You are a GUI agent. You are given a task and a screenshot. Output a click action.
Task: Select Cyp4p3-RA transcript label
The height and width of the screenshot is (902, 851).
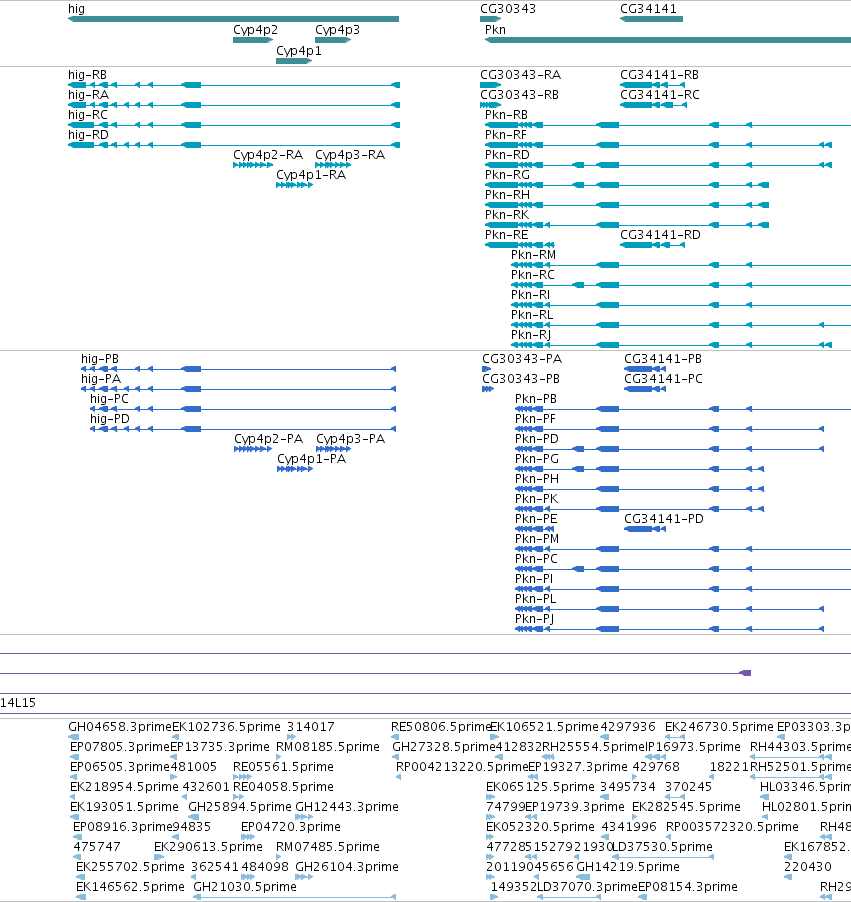(x=350, y=155)
